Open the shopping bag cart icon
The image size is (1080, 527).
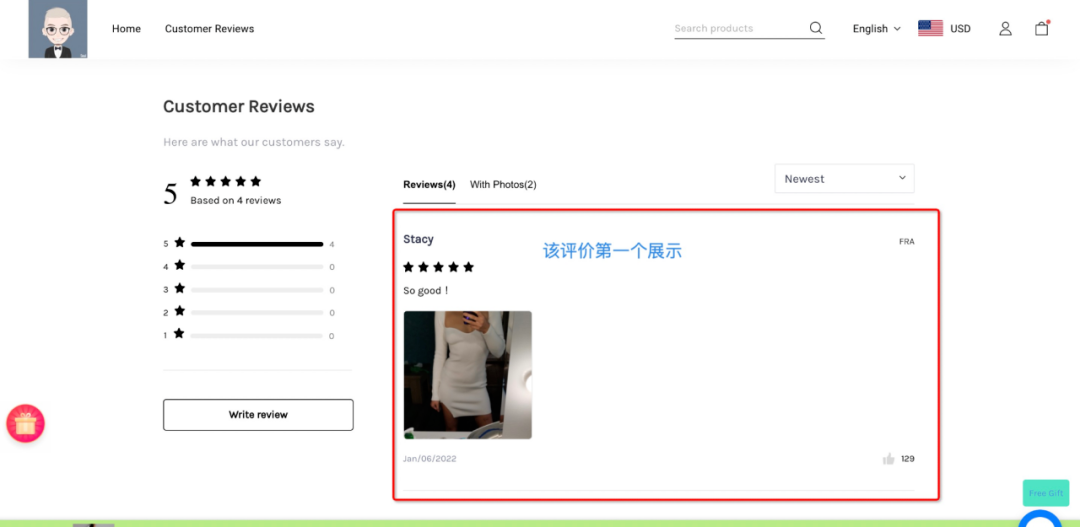coord(1041,28)
